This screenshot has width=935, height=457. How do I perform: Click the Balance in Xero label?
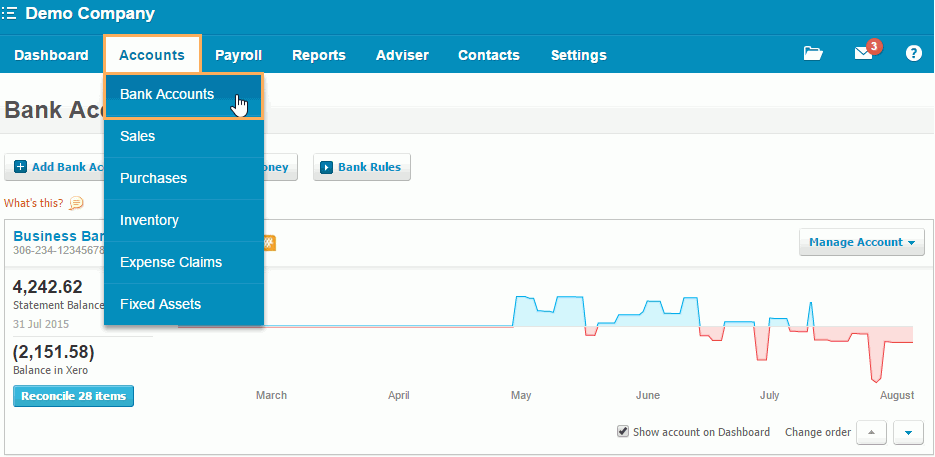(51, 370)
